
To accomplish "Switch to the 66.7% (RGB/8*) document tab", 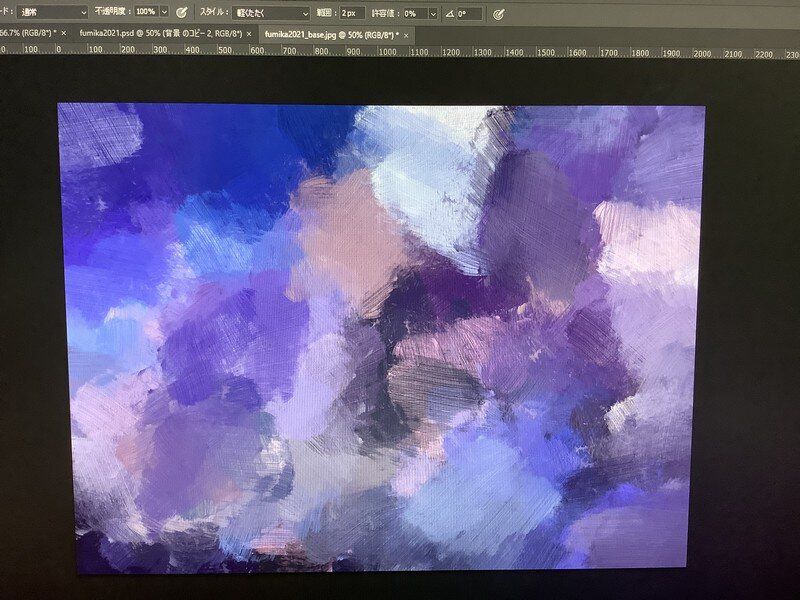I will tap(25, 33).
